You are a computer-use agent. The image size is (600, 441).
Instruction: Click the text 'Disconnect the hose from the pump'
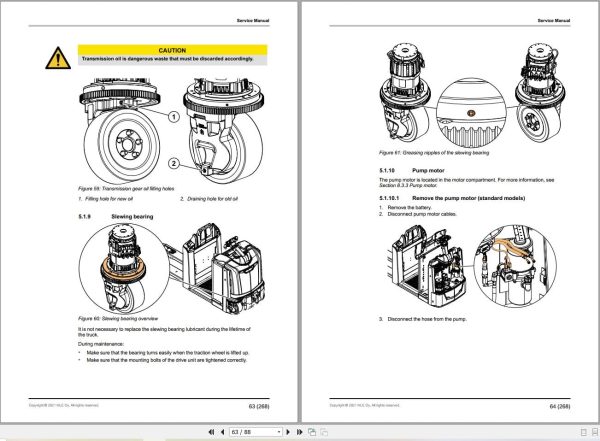pos(427,319)
